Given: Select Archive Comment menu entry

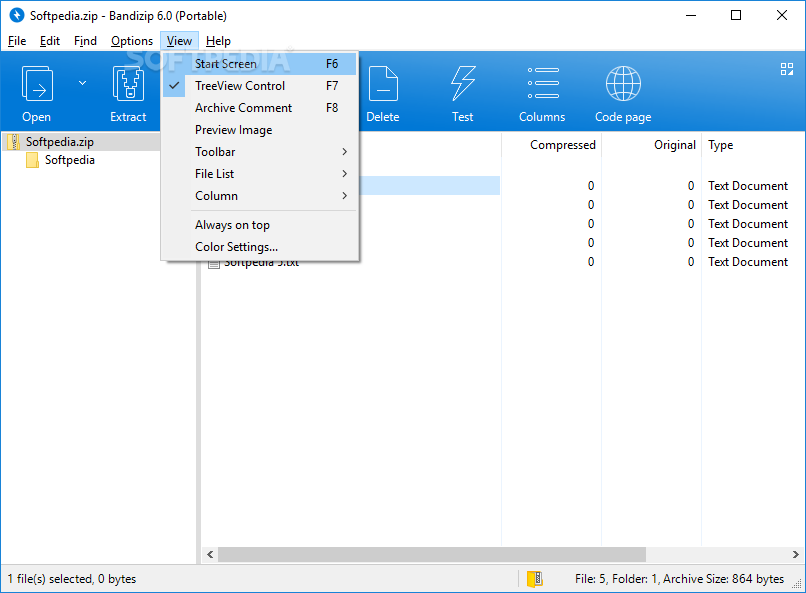Looking at the screenshot, I should (x=260, y=108).
